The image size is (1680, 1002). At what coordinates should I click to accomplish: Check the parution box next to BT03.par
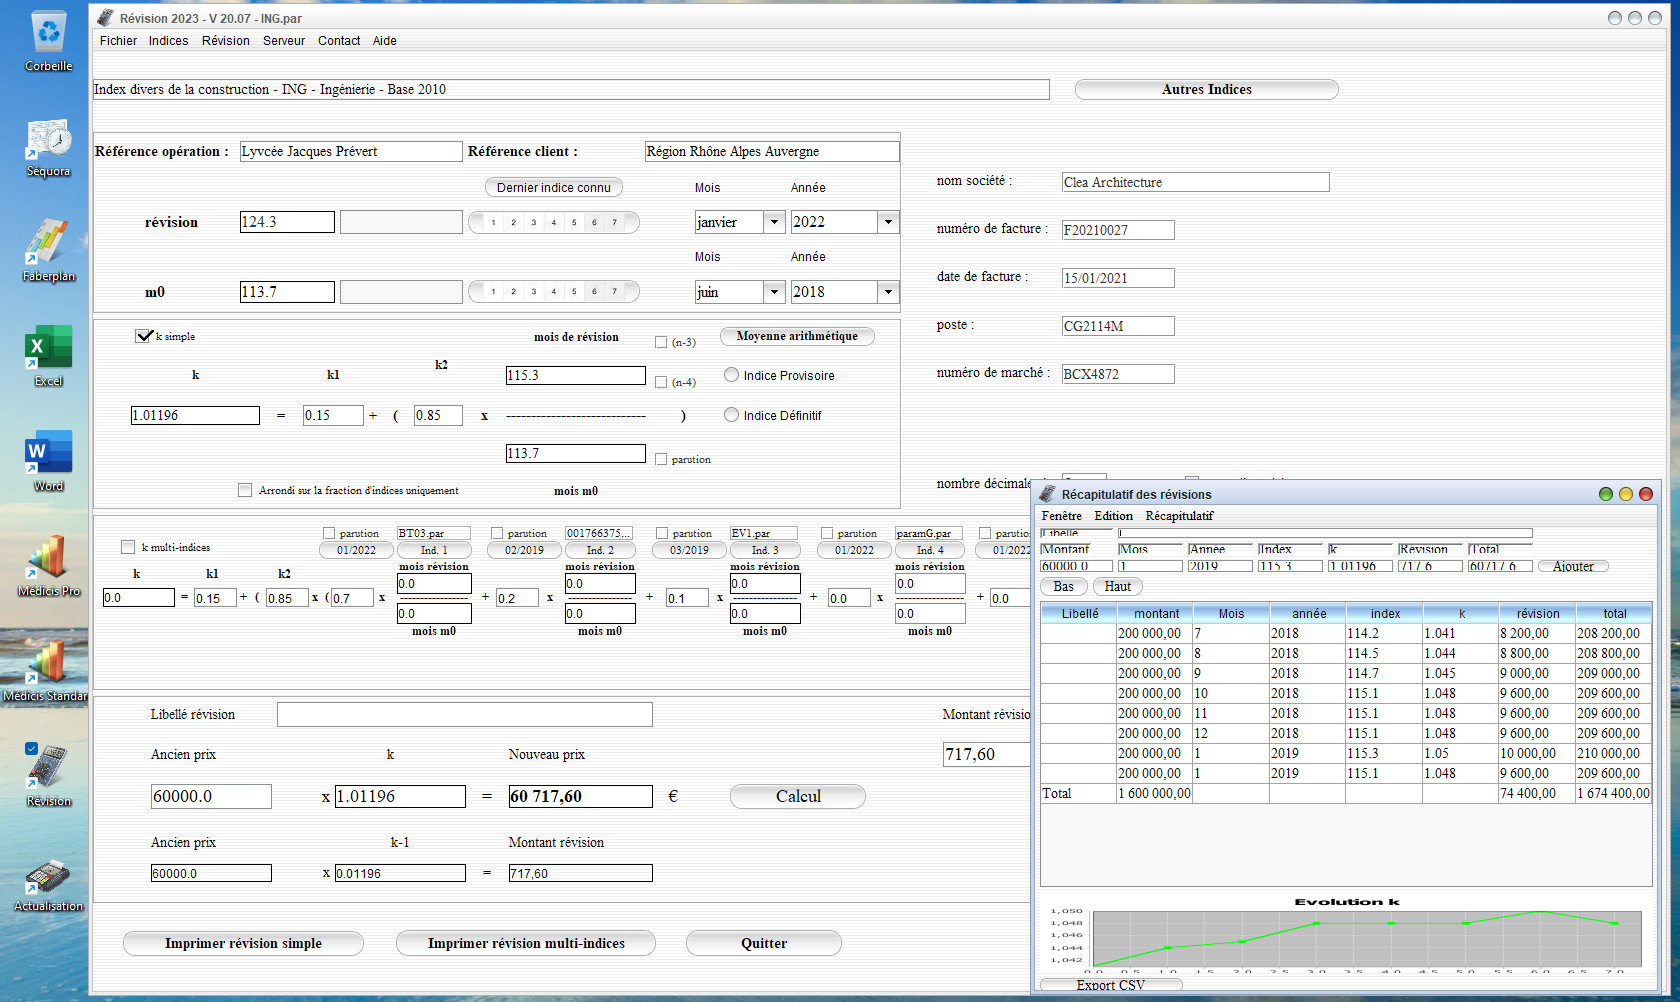(329, 533)
